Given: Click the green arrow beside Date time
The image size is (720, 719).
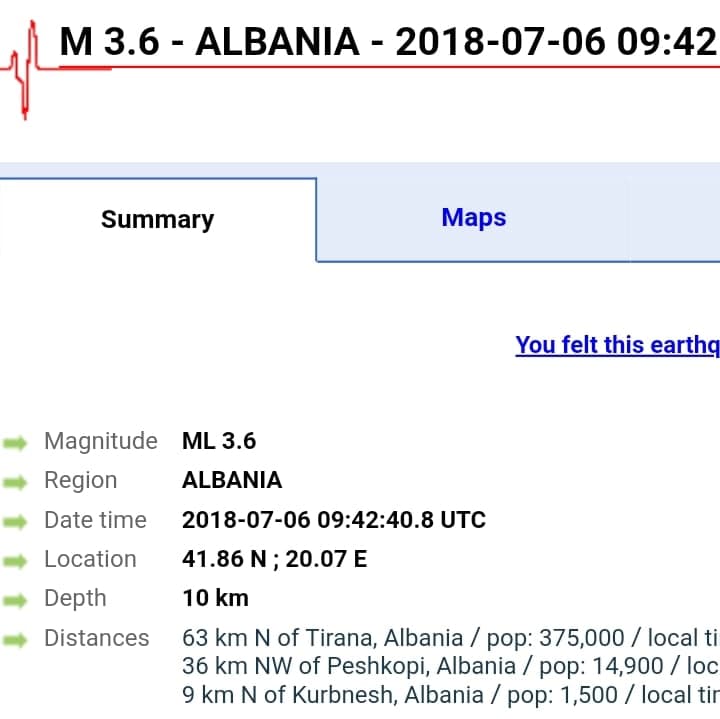Looking at the screenshot, I should (x=16, y=521).
